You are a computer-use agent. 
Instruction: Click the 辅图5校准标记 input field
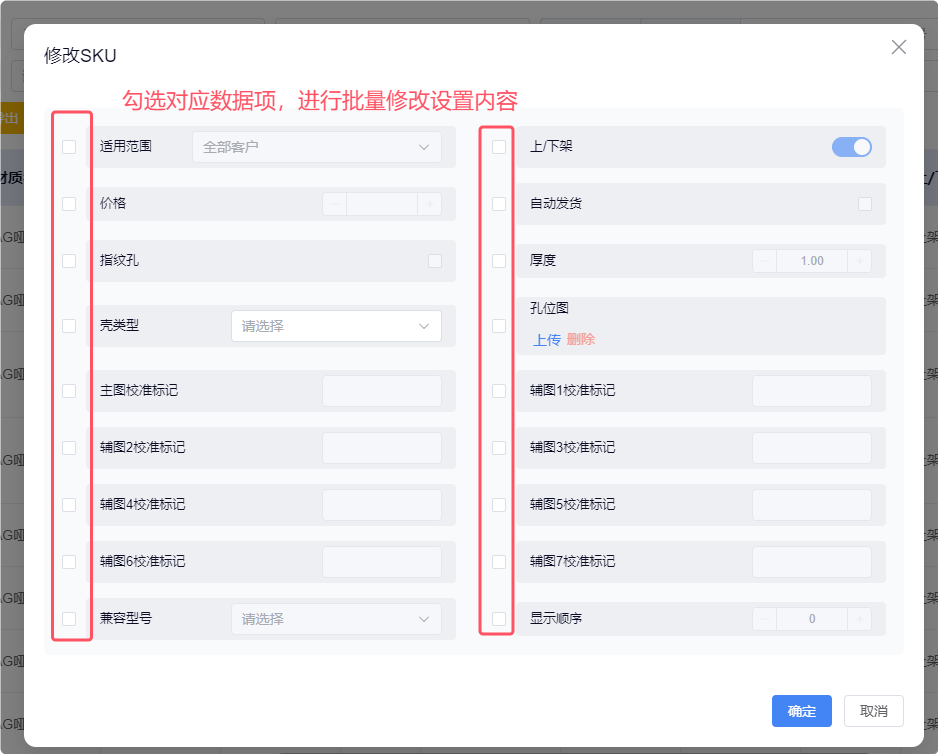812,505
